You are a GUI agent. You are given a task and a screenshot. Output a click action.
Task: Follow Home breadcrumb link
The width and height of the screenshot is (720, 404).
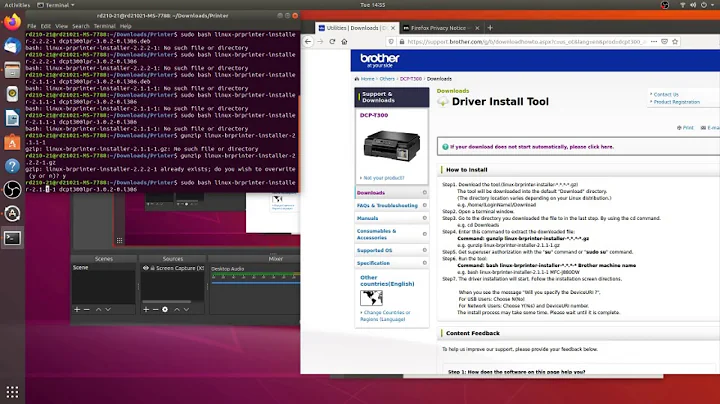tap(367, 79)
